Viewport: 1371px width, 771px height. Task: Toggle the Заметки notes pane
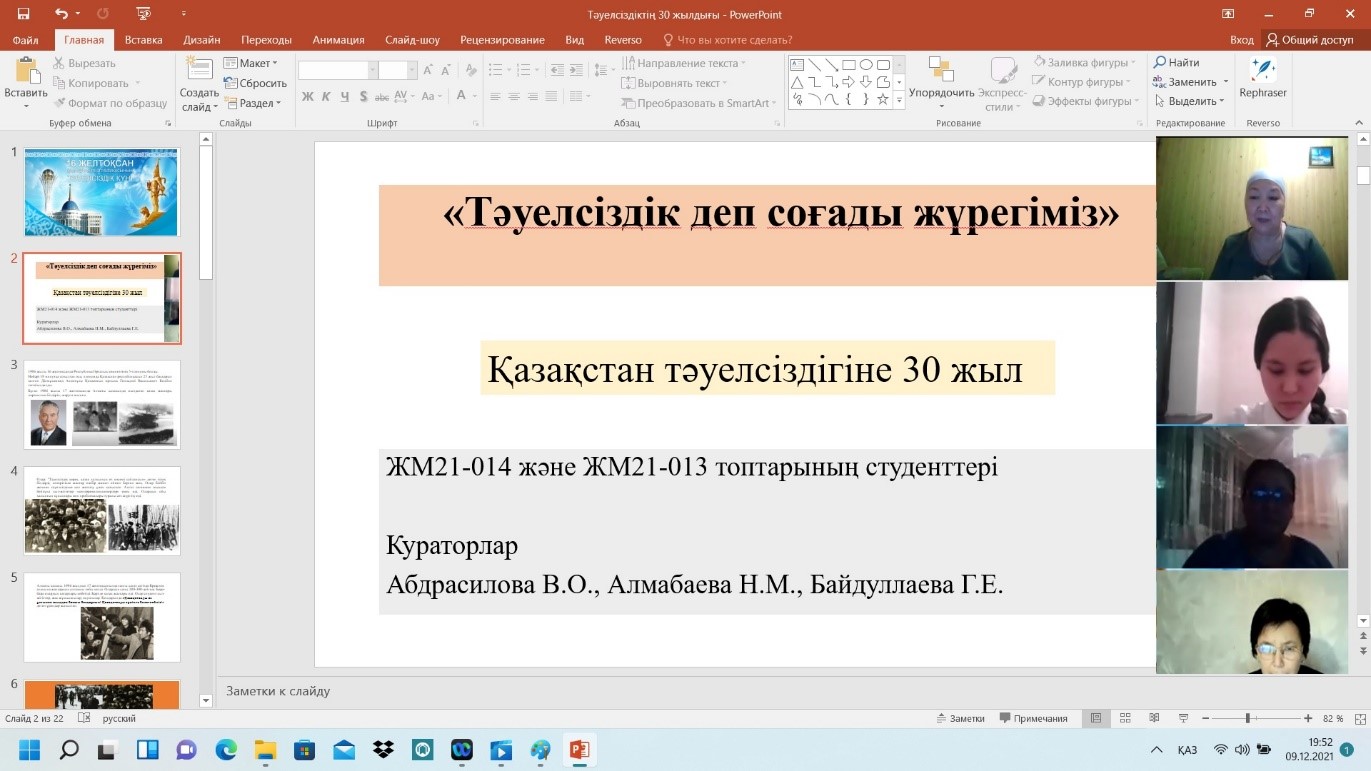[960, 718]
